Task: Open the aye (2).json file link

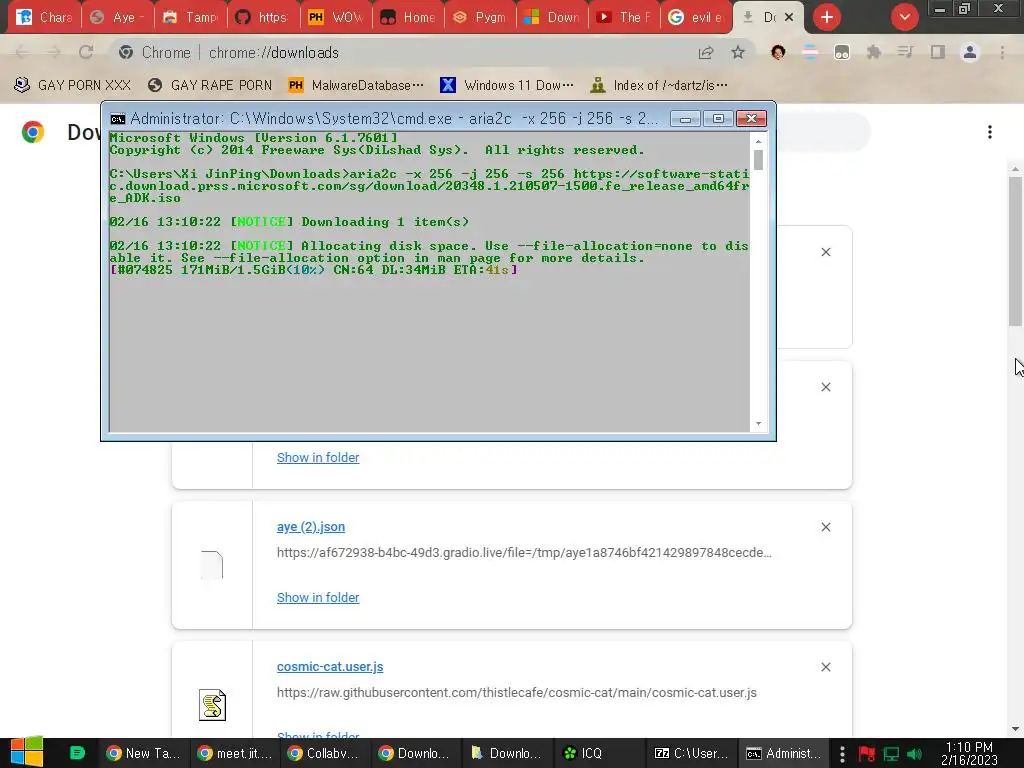Action: click(311, 527)
